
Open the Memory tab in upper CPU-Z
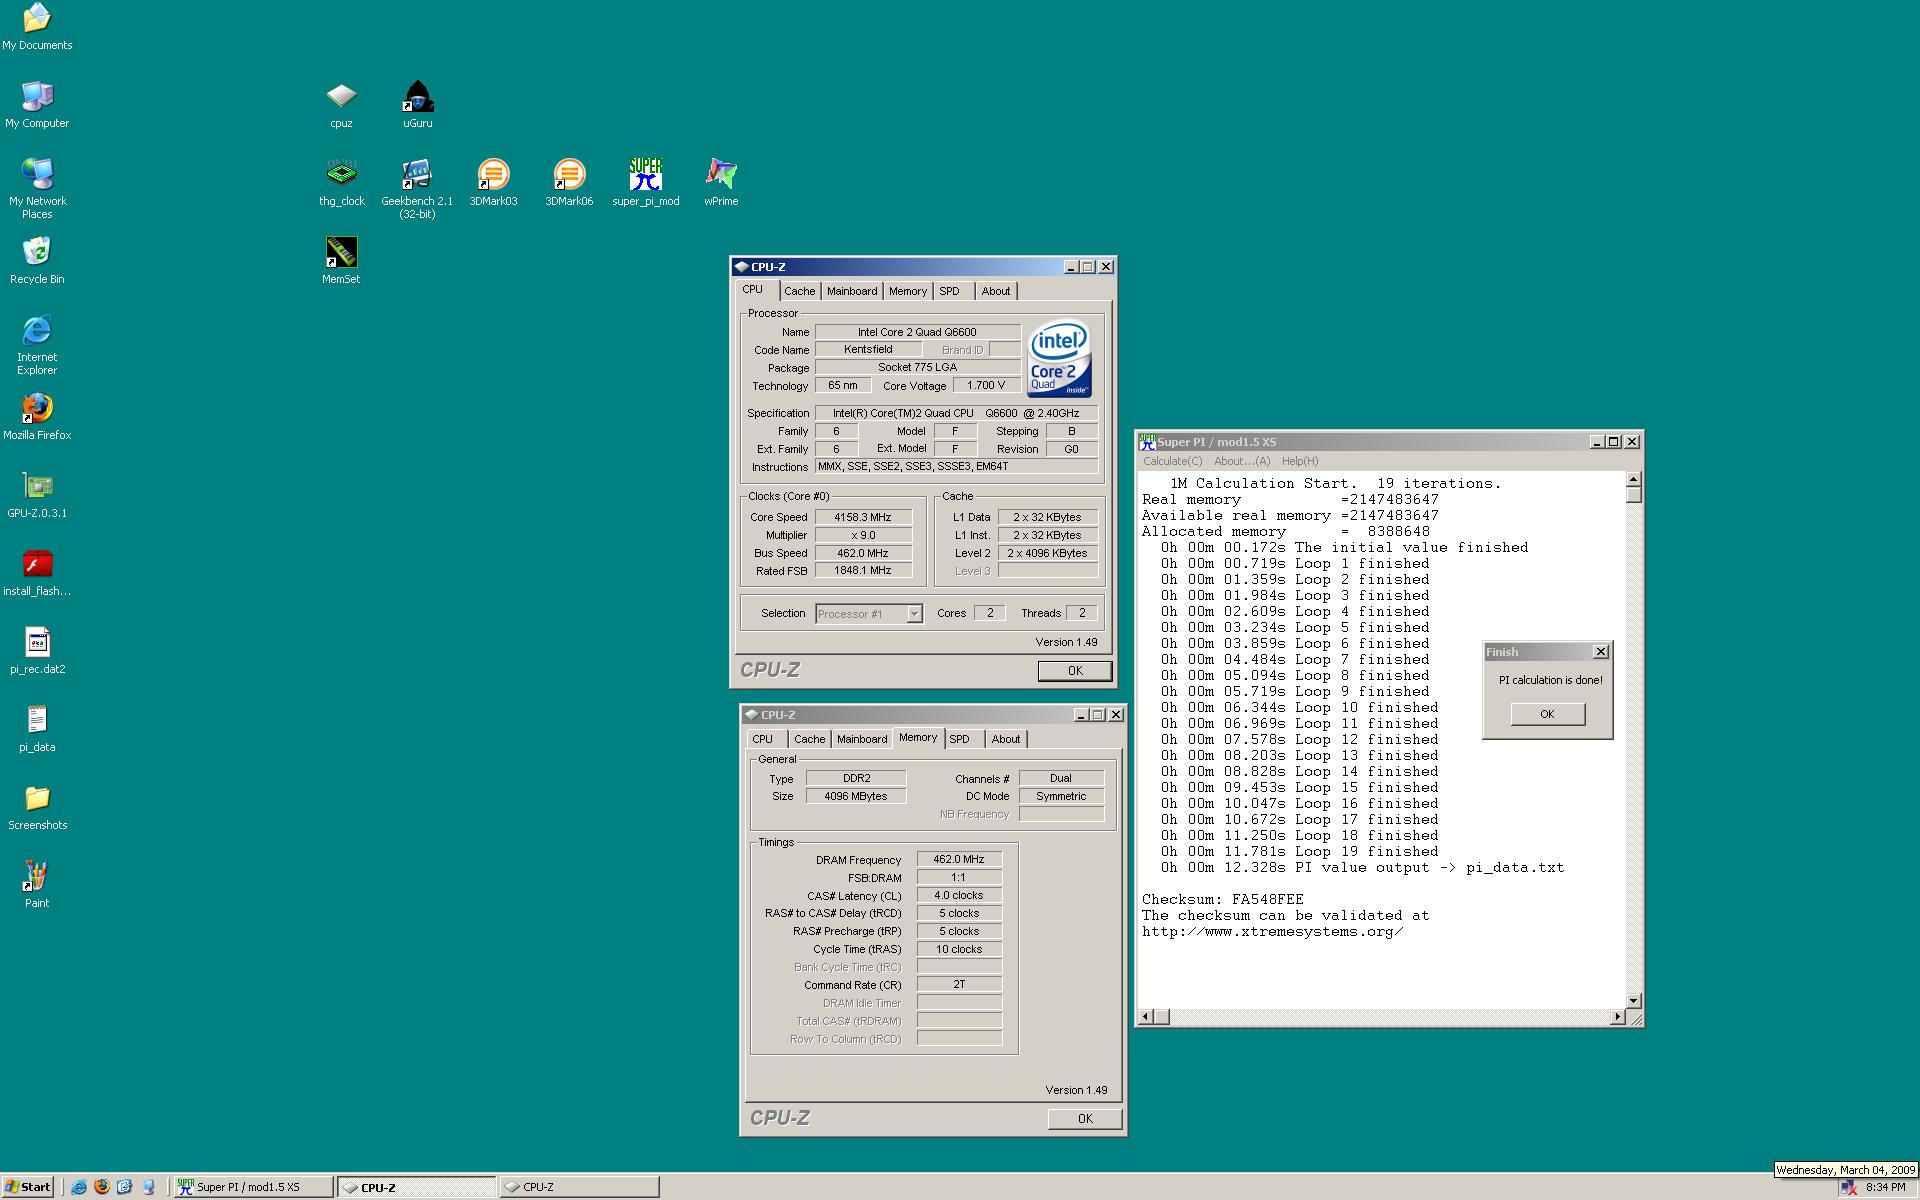click(907, 291)
